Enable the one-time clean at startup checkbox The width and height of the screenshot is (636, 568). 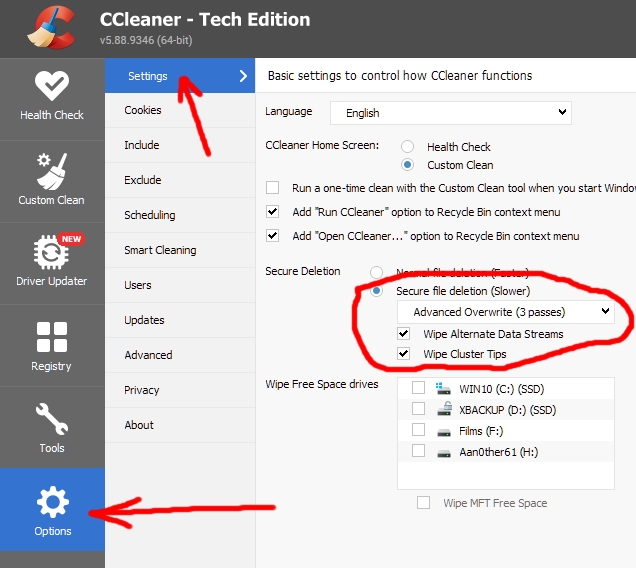click(273, 188)
